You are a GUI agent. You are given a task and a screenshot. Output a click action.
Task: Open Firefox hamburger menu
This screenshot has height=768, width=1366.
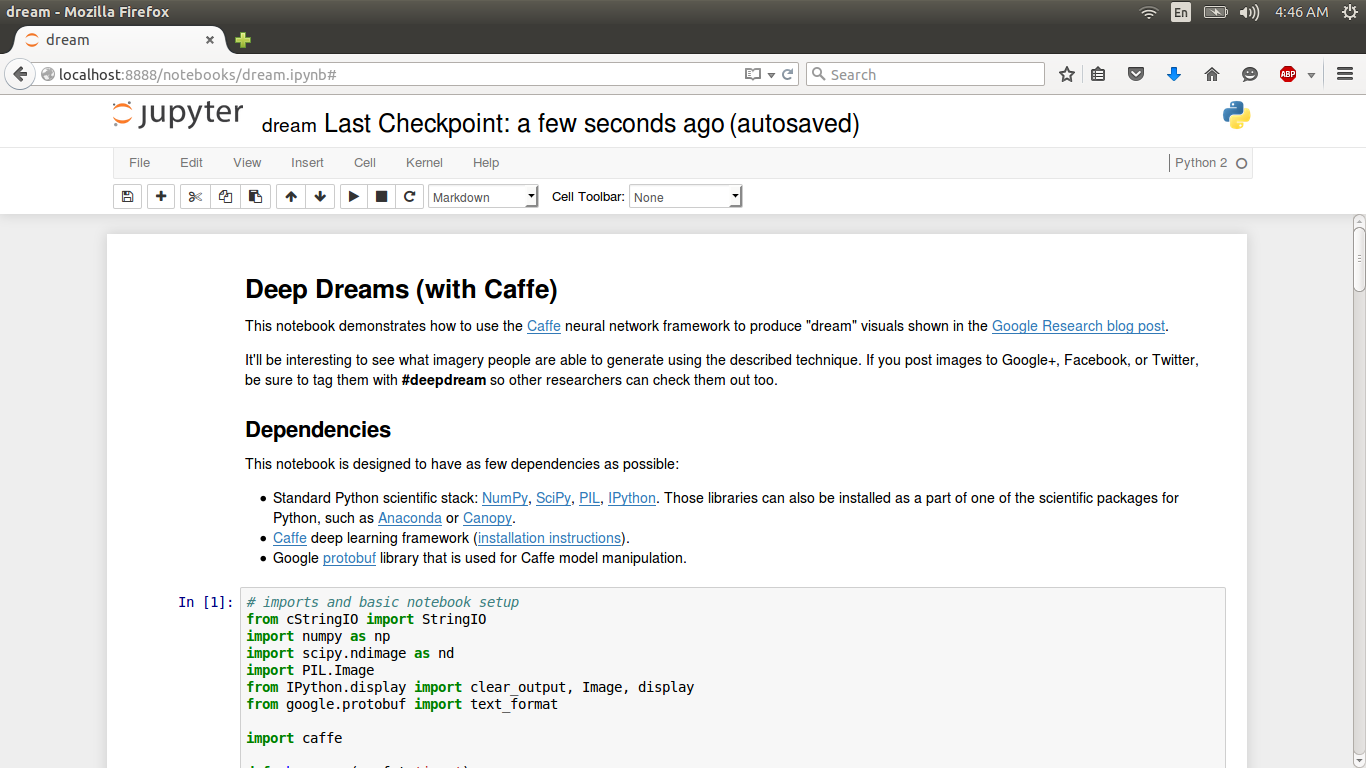pos(1345,74)
